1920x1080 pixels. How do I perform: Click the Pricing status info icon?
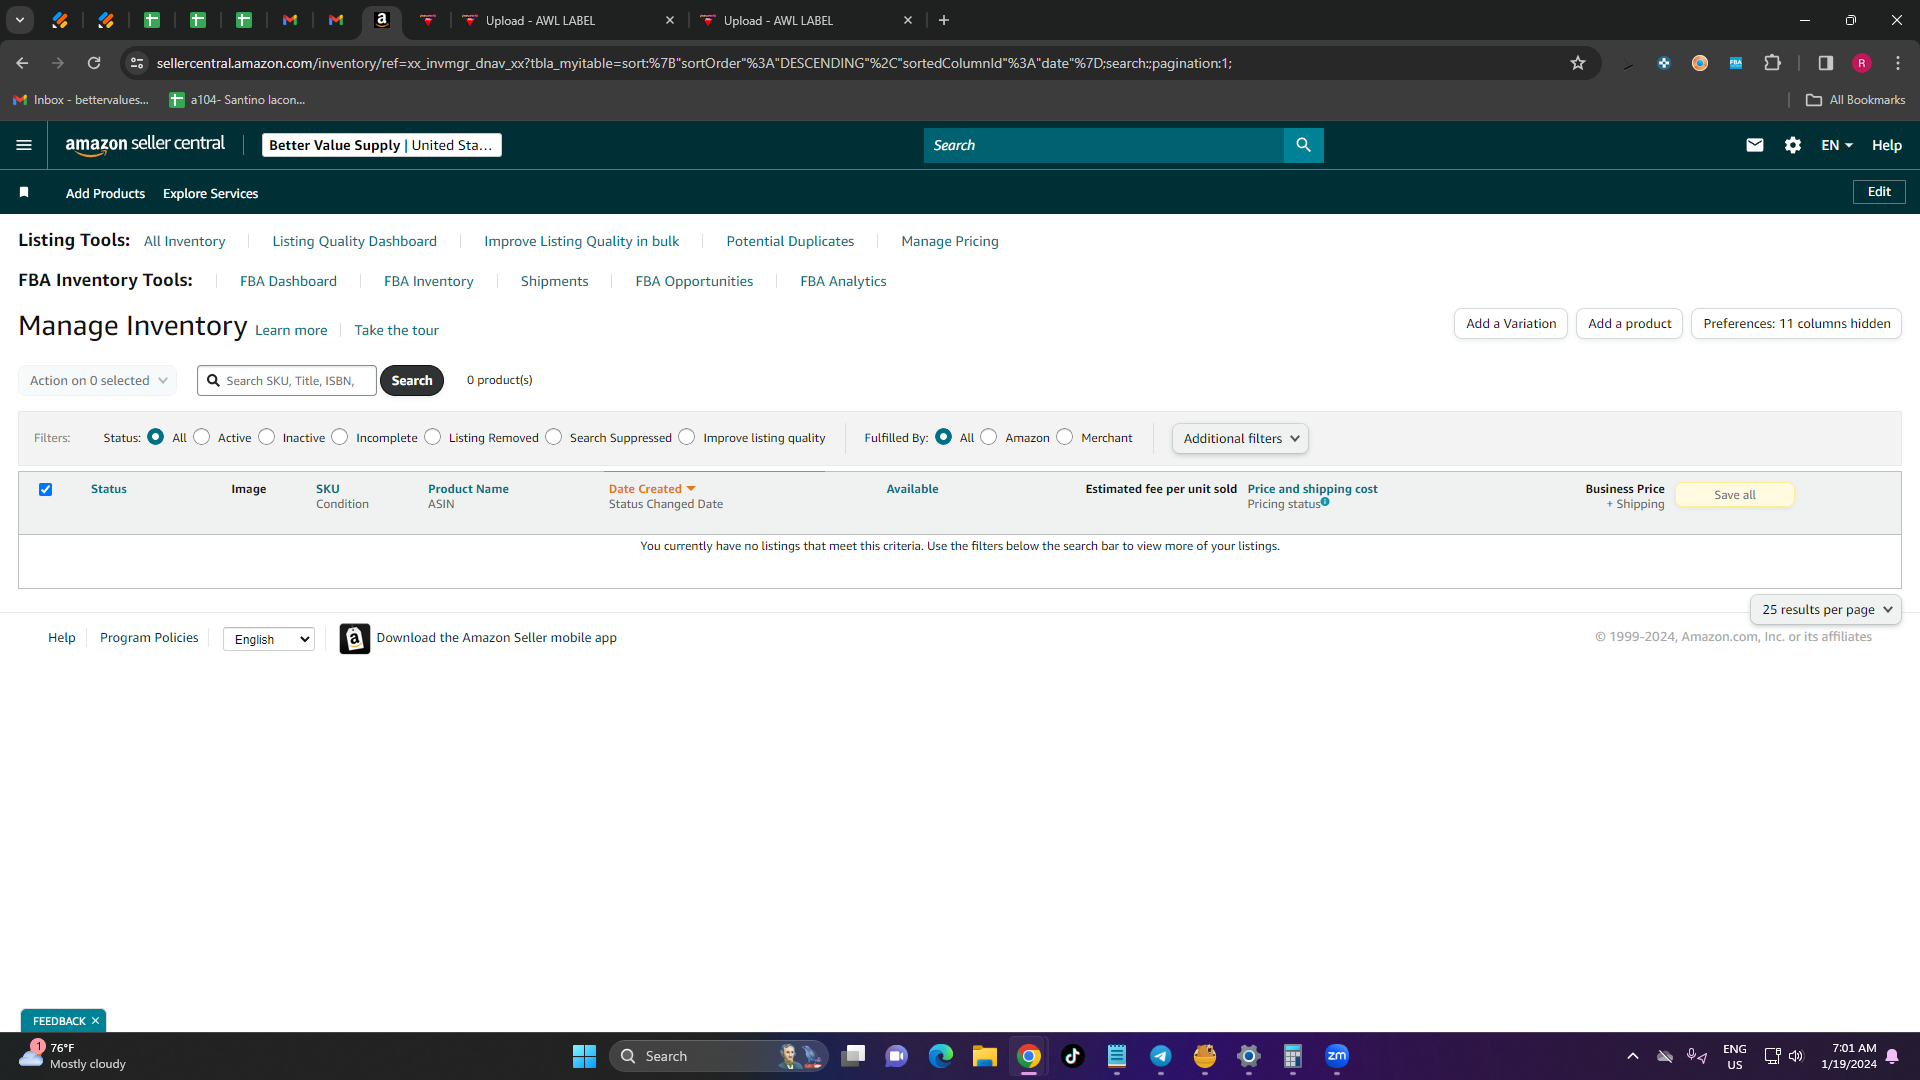point(1325,502)
